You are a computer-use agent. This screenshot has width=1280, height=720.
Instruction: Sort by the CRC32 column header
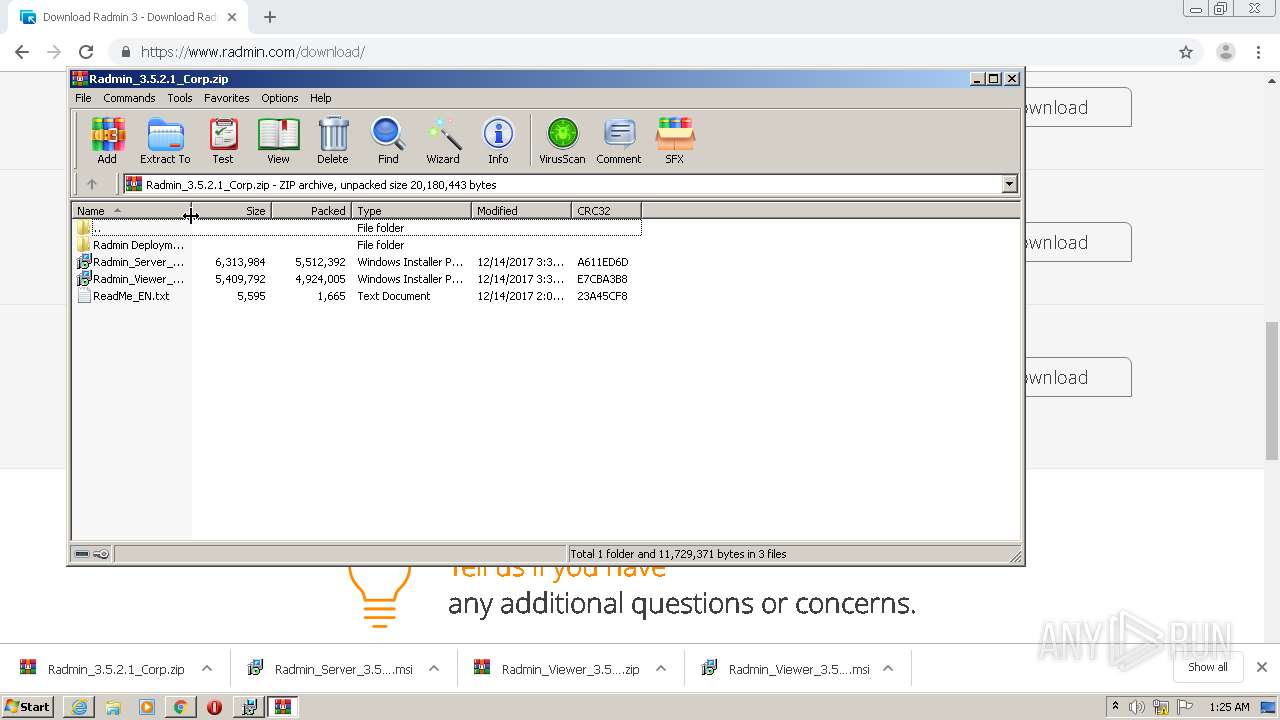[606, 211]
